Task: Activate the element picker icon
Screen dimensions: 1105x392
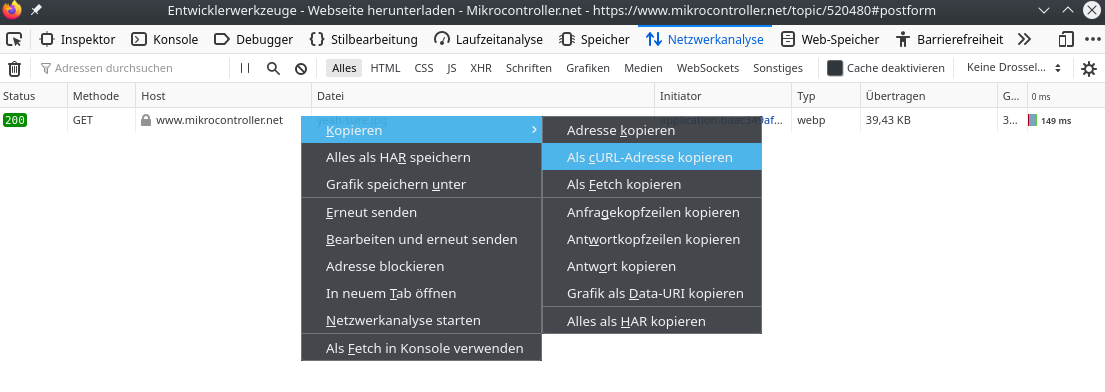Action: [x=14, y=39]
